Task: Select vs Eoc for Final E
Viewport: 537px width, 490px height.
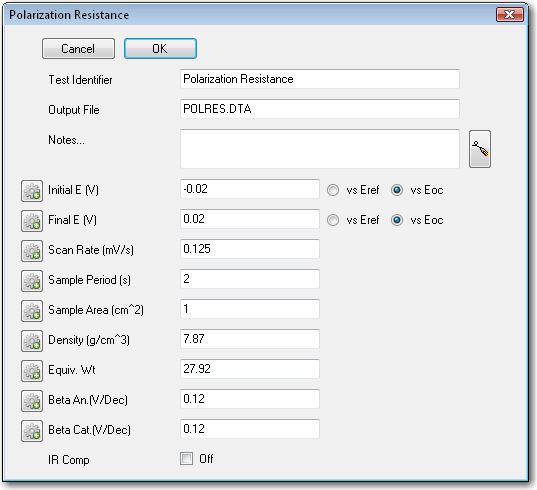Action: point(397,220)
